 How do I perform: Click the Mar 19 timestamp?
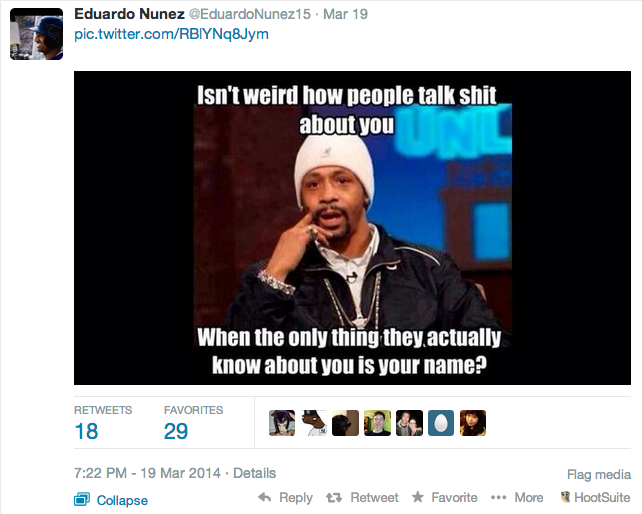pos(345,14)
